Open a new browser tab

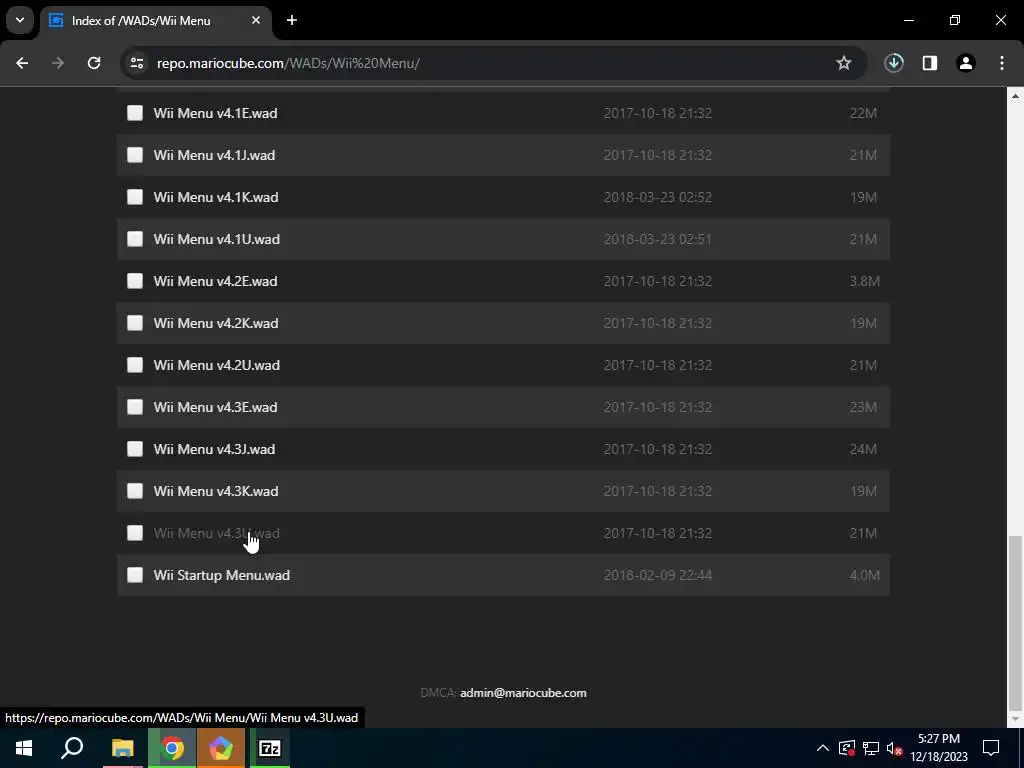292,20
